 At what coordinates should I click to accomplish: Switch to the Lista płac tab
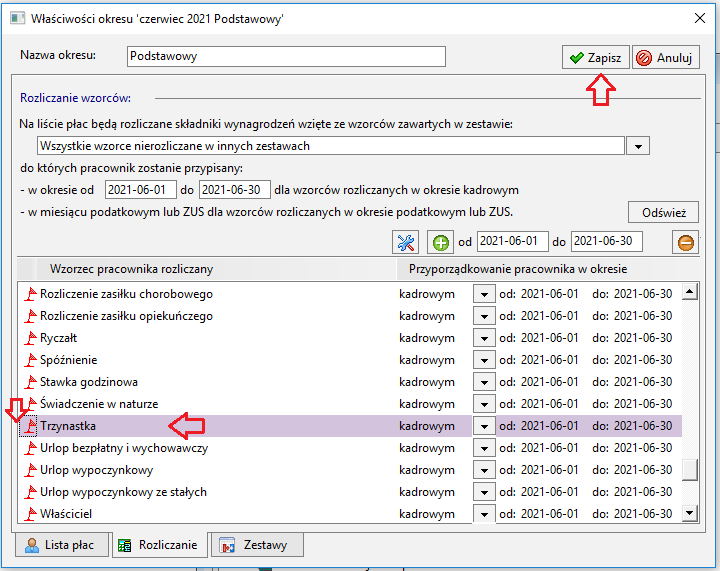[x=62, y=545]
